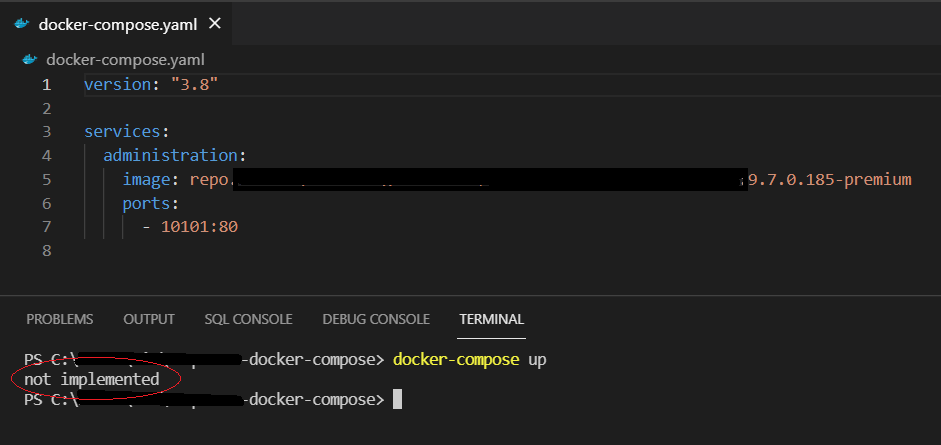Click line number 7 in the gutter

pyautogui.click(x=46, y=227)
